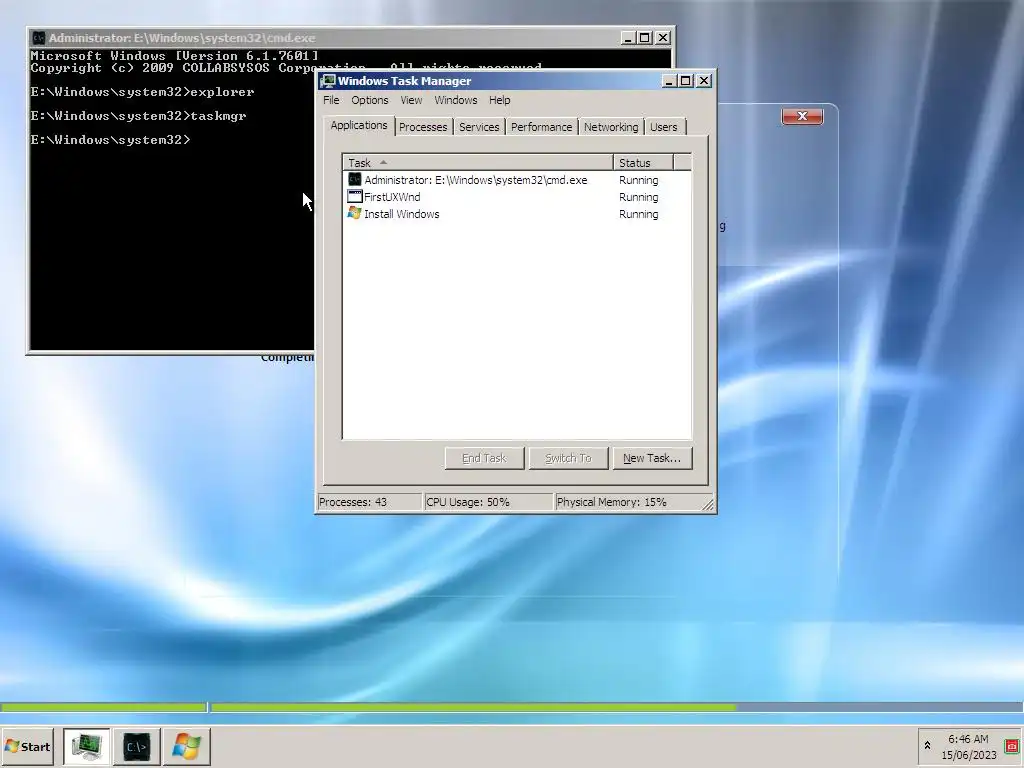Click the Physical Memory: 15% status entry

(x=627, y=502)
